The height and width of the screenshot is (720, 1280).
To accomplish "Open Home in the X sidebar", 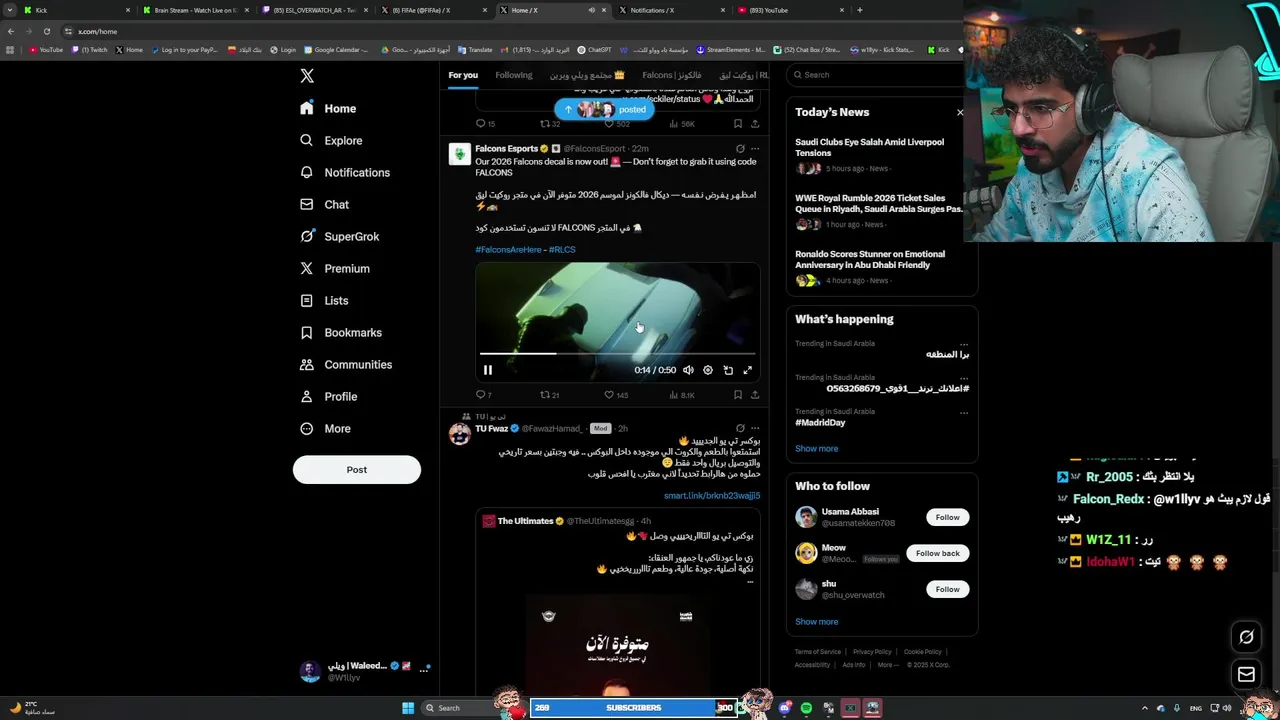I will pos(328,108).
